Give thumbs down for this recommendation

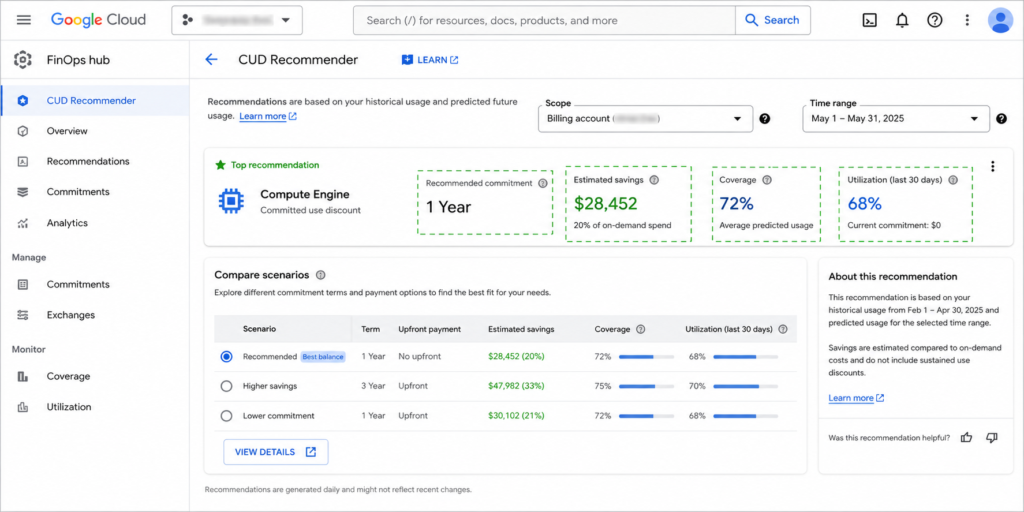pyautogui.click(x=991, y=438)
